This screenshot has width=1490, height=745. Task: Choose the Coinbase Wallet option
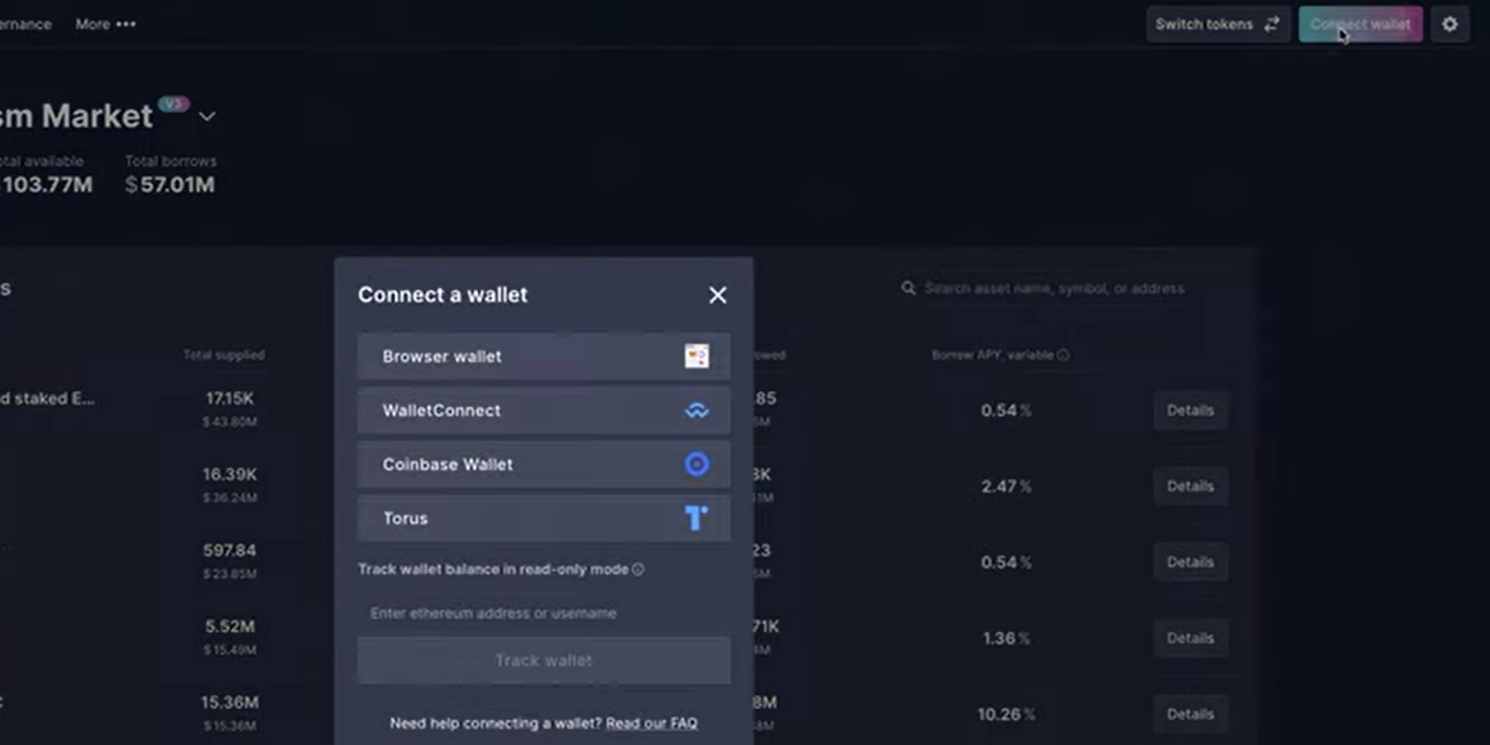coord(543,464)
